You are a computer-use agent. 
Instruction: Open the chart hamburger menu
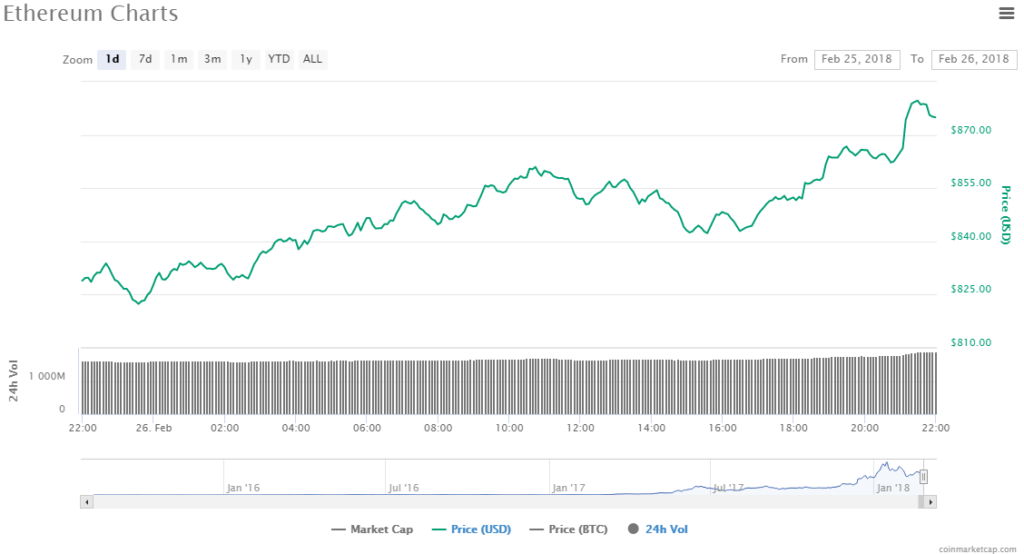tap(1006, 13)
